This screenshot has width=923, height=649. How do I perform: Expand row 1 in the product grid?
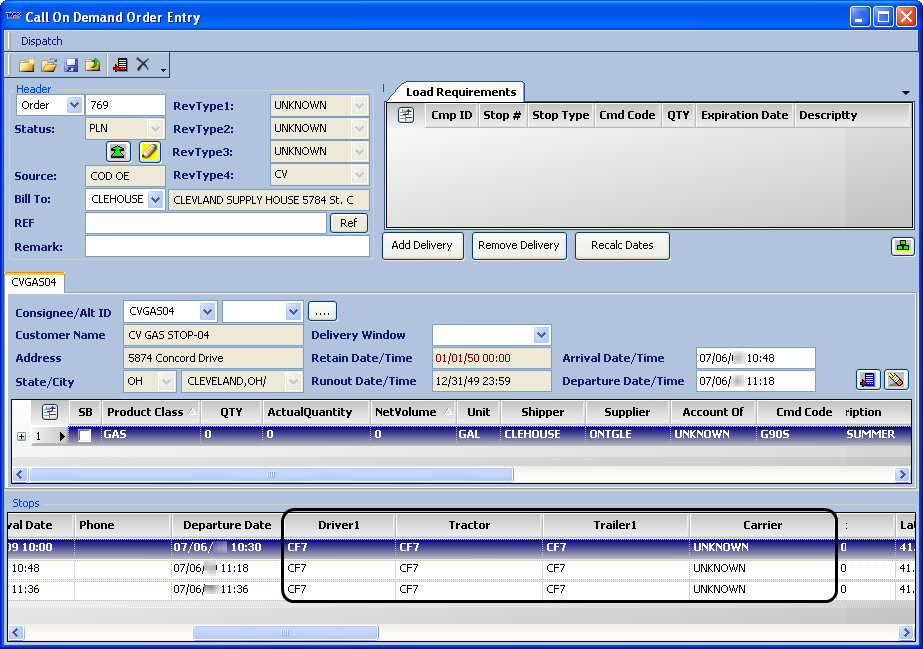click(x=21, y=436)
